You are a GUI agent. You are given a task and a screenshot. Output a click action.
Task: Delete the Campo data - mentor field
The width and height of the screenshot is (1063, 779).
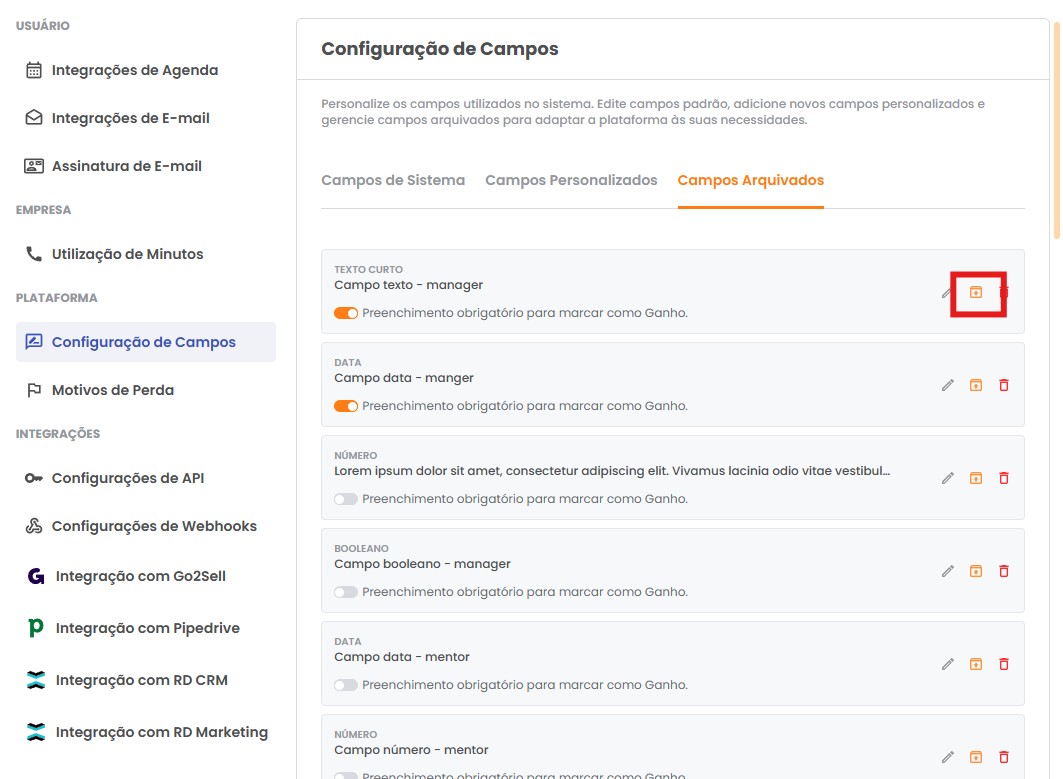1004,664
